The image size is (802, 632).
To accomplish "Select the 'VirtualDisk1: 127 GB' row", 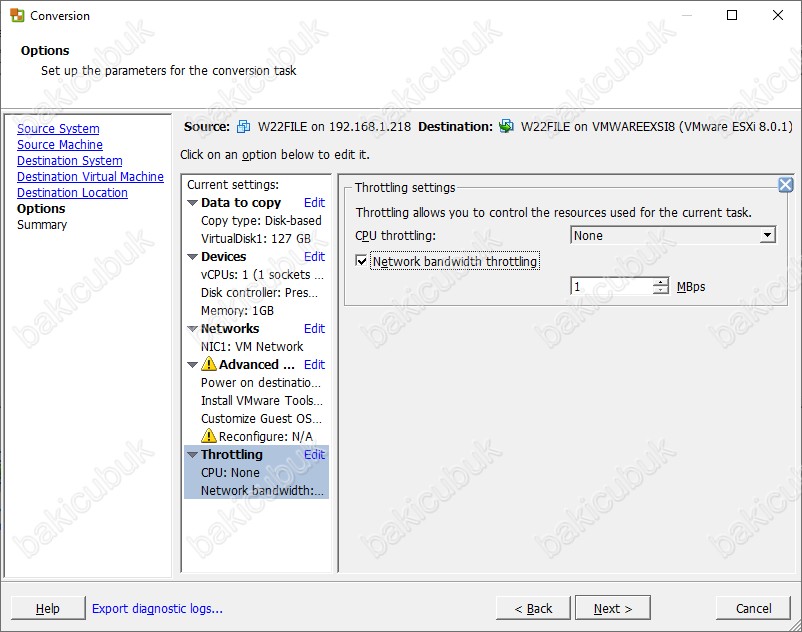I will (256, 238).
